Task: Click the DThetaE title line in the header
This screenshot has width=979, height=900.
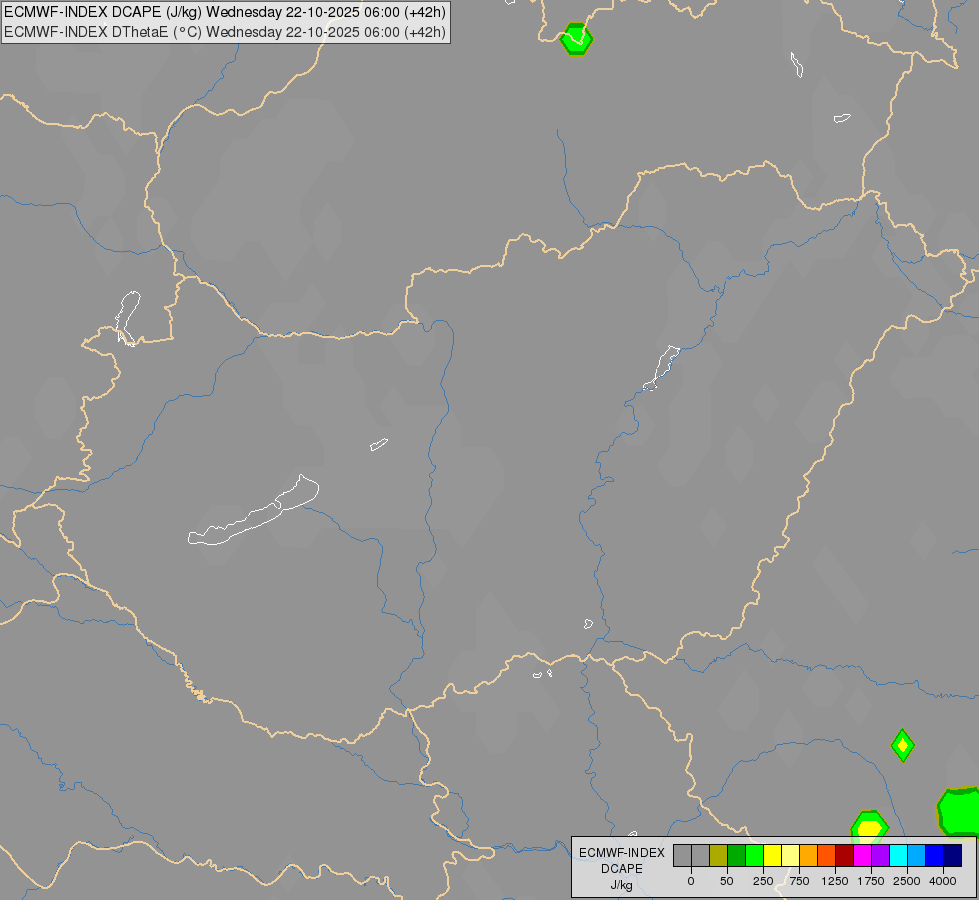Action: tap(225, 32)
